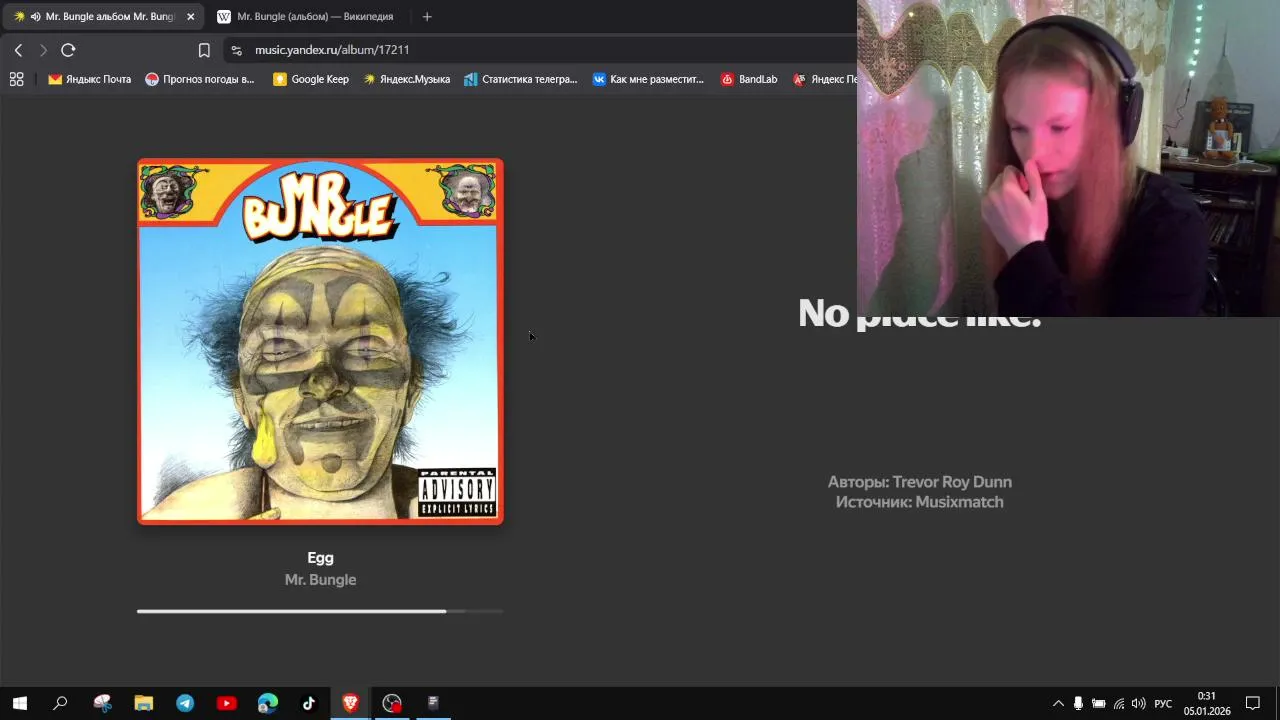Open the Статистика телеграм bookmark
The height and width of the screenshot is (720, 1280).
520,79
